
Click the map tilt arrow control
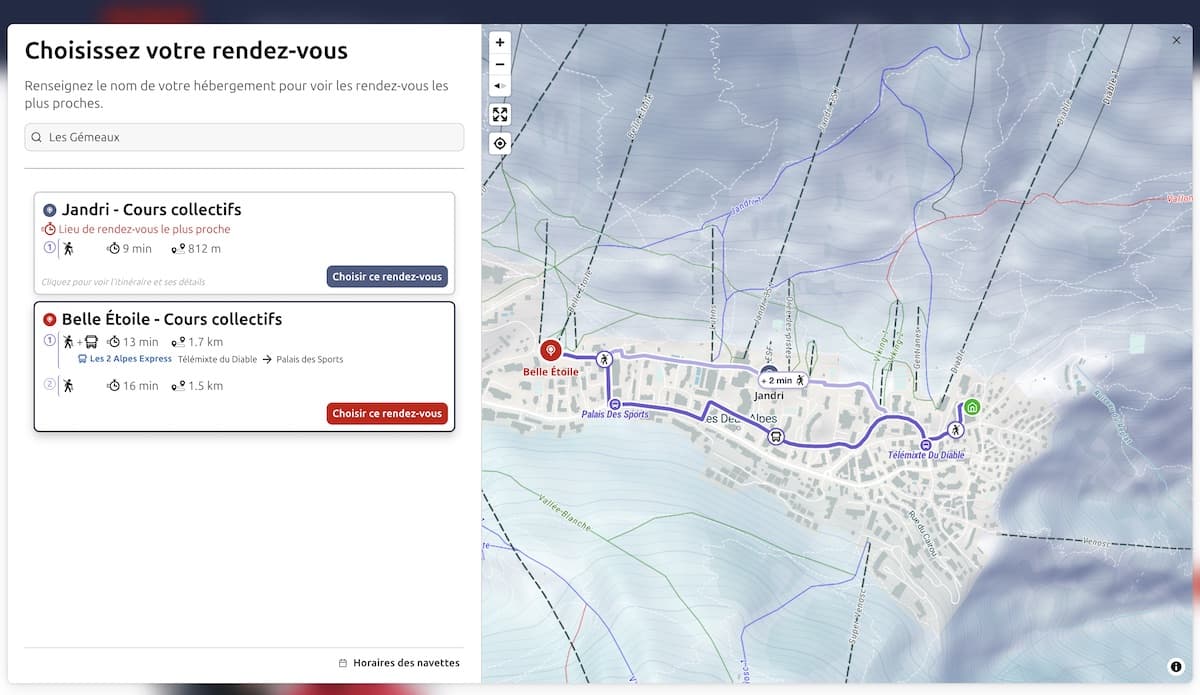click(x=500, y=85)
